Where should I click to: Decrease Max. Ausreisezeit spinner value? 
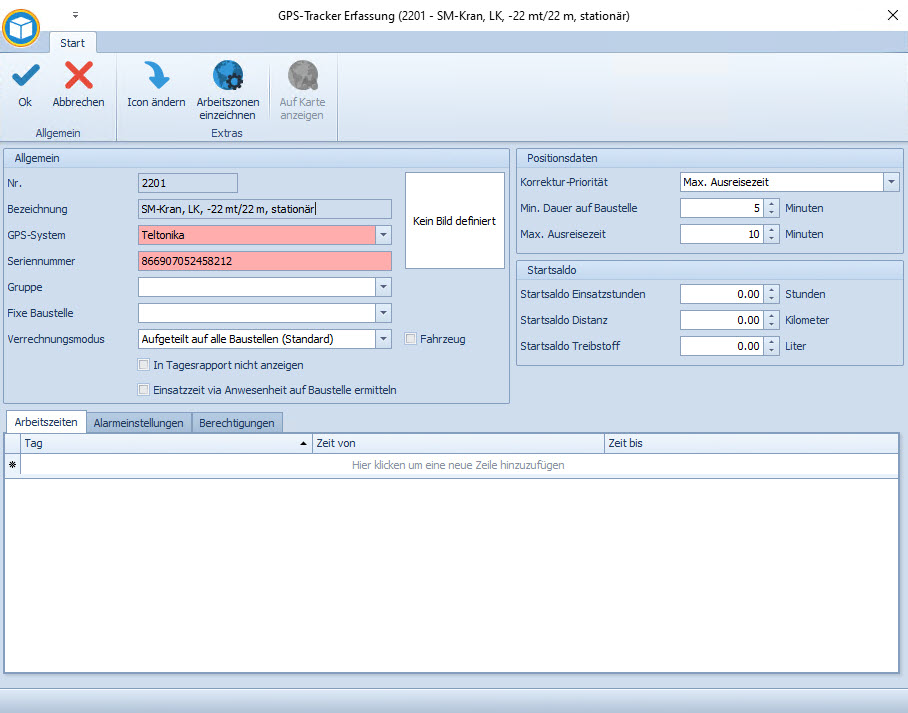[x=771, y=239]
